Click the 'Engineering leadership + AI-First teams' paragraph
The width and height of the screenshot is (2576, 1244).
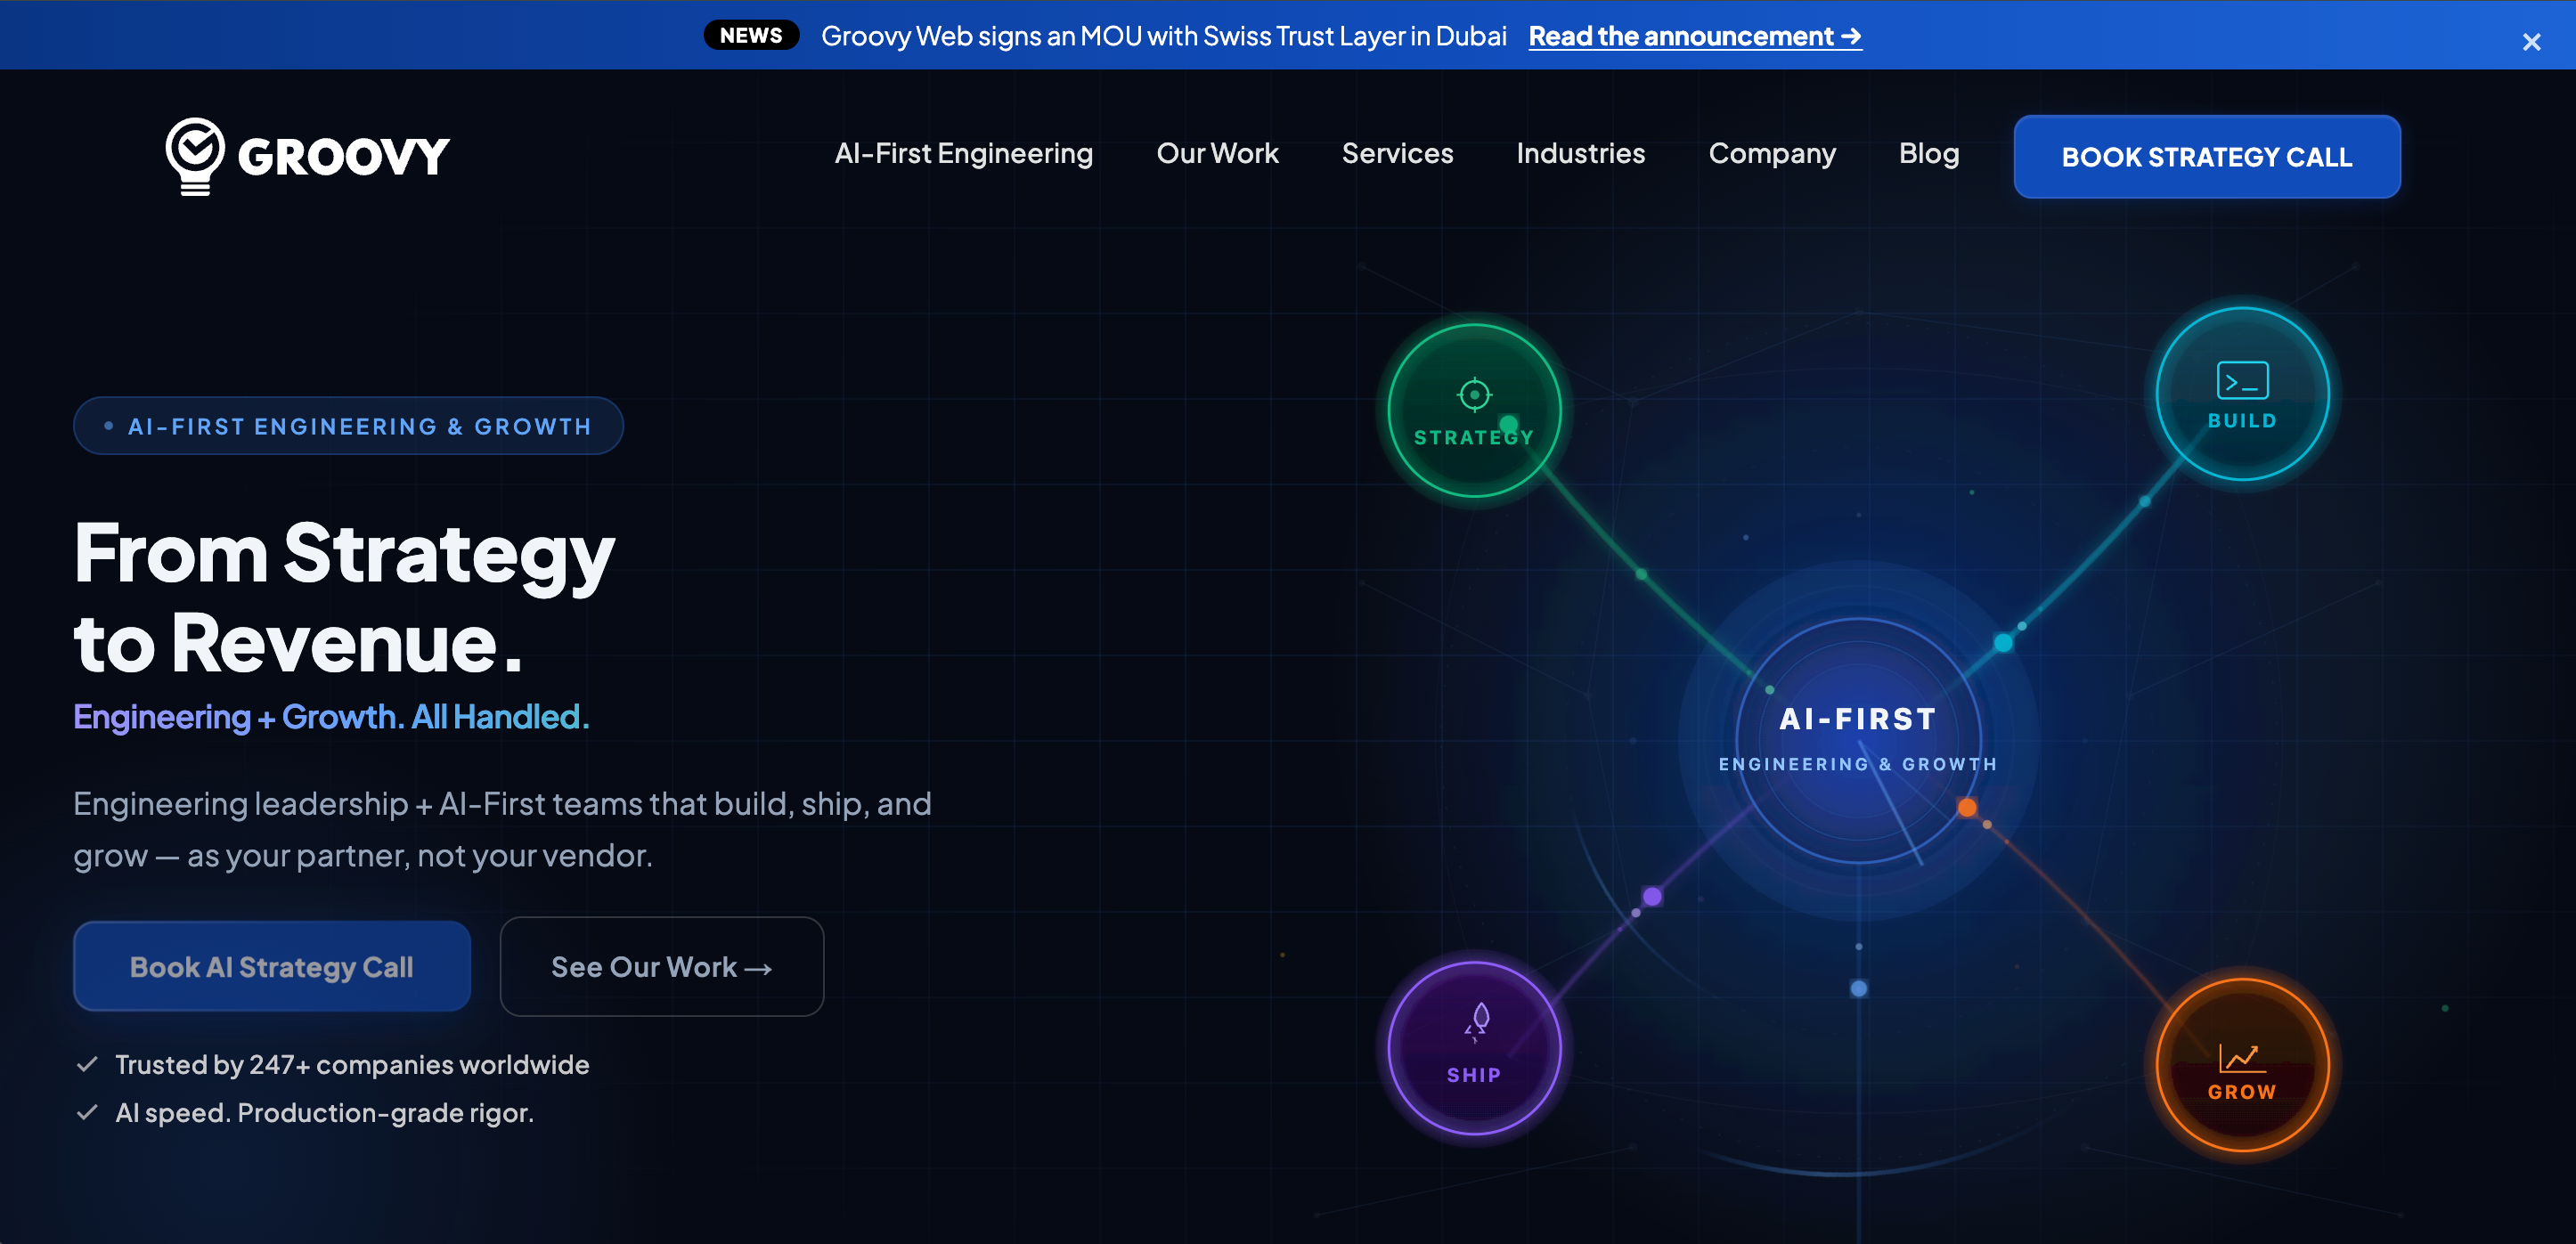pyautogui.click(x=502, y=829)
